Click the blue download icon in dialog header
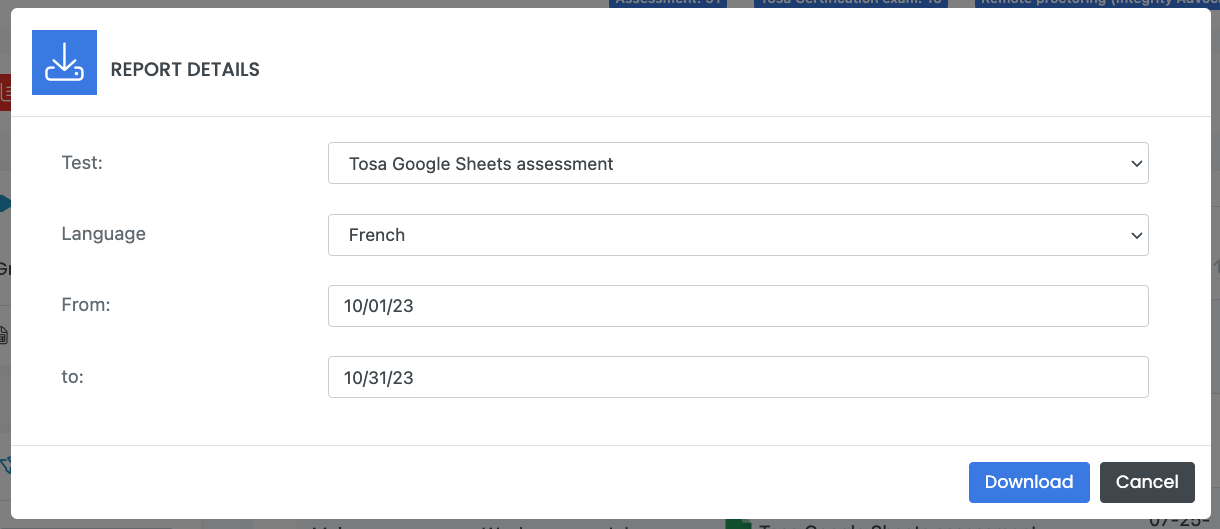Image resolution: width=1220 pixels, height=529 pixels. click(x=64, y=63)
